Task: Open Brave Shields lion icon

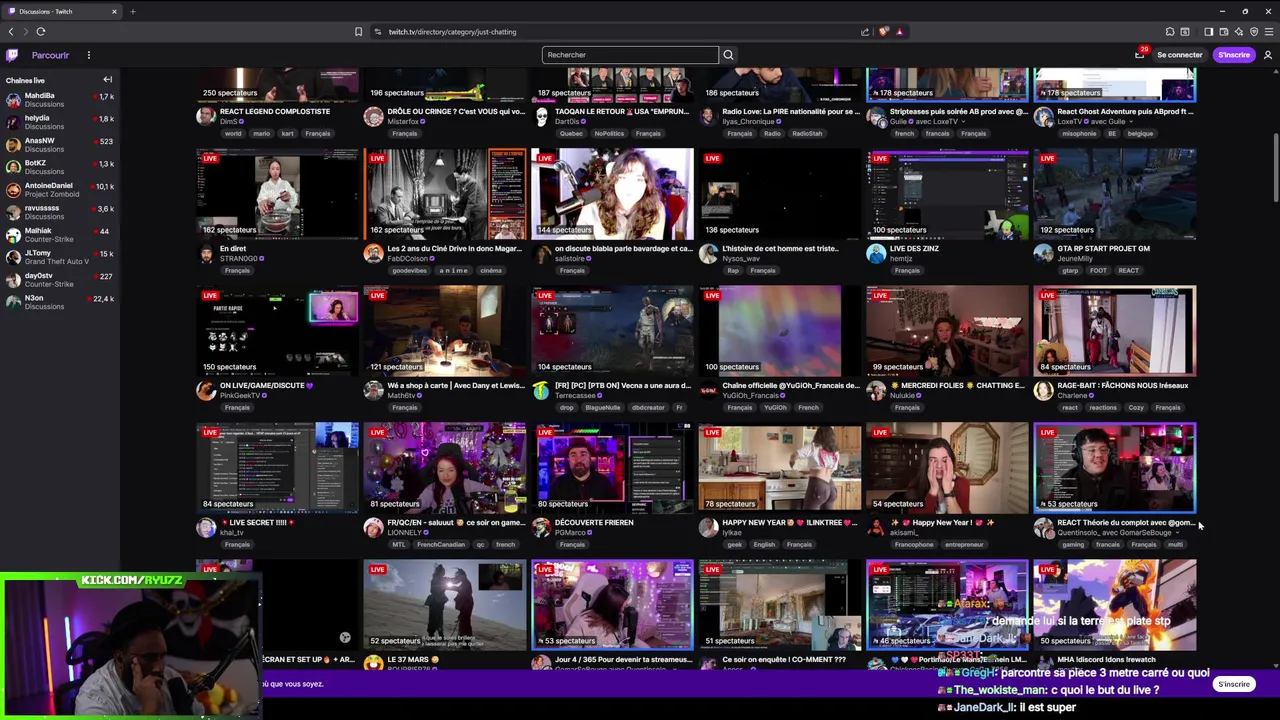Action: pos(883,32)
